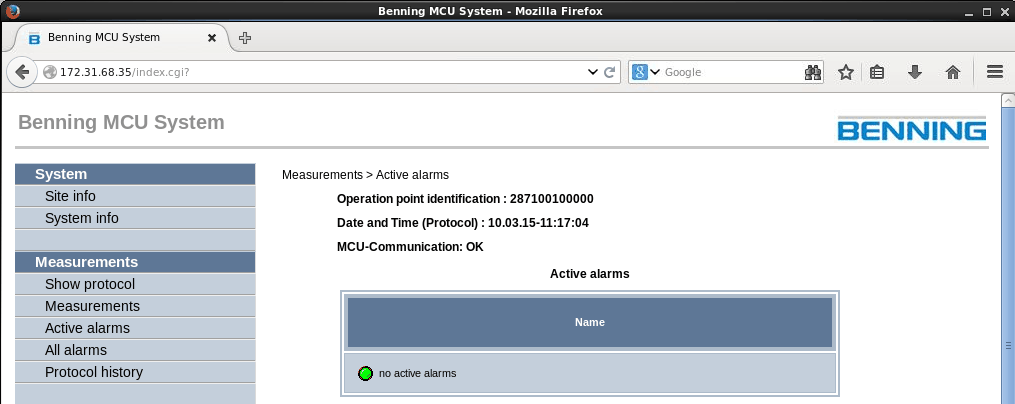Viewport: 1015px width, 404px height.
Task: Click the address bar URL field
Action: (x=320, y=72)
